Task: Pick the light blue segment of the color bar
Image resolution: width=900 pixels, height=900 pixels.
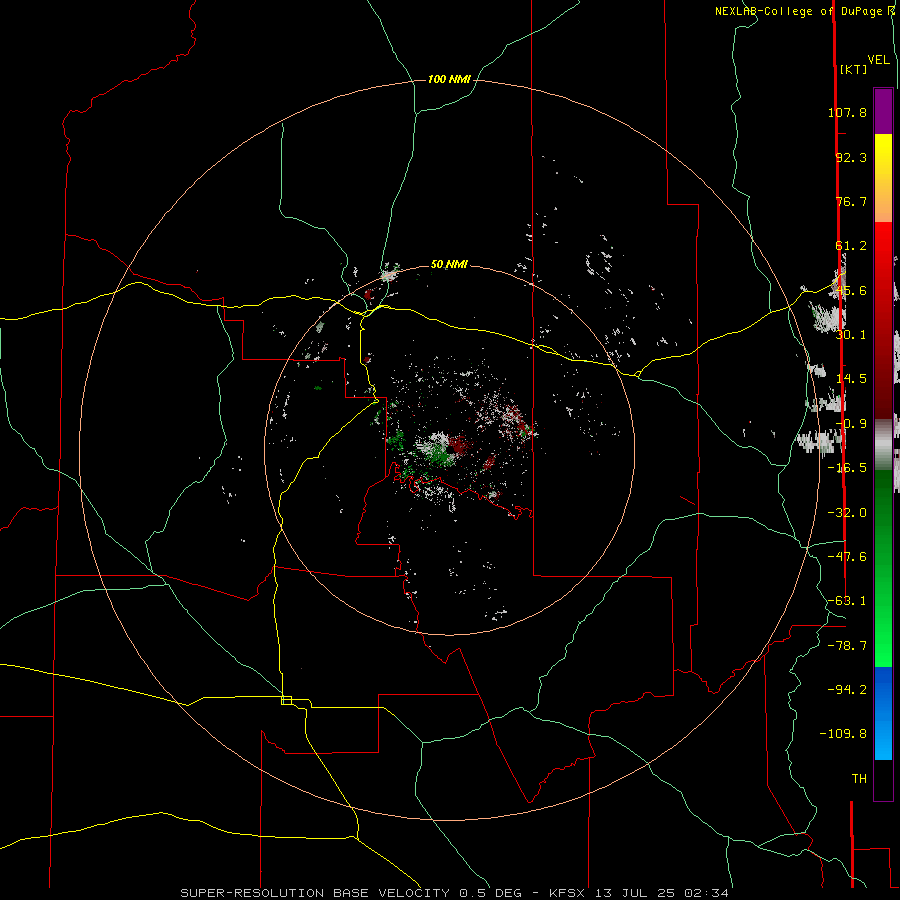Action: 883,736
